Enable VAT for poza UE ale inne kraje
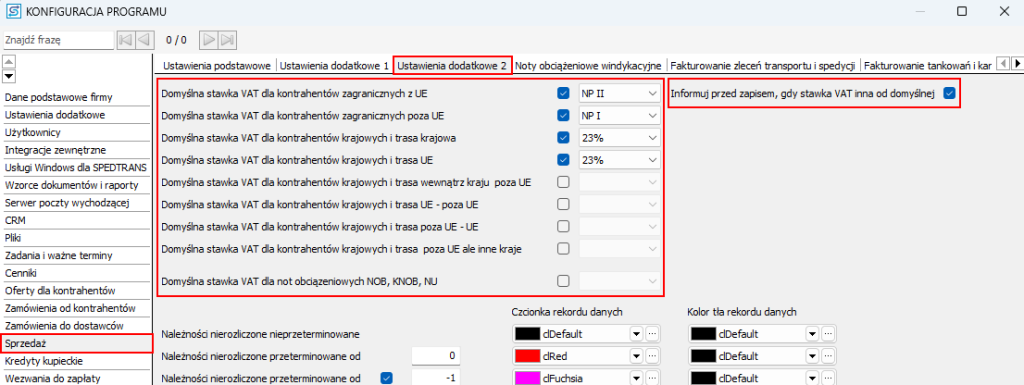Screen dimensions: 1024x385 (564, 249)
